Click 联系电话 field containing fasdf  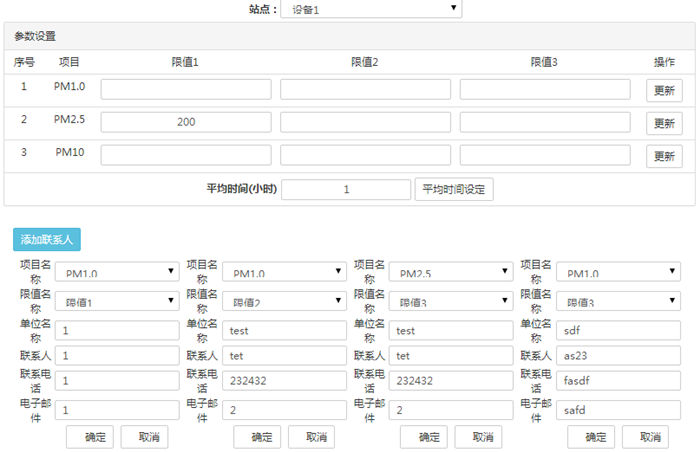click(618, 382)
